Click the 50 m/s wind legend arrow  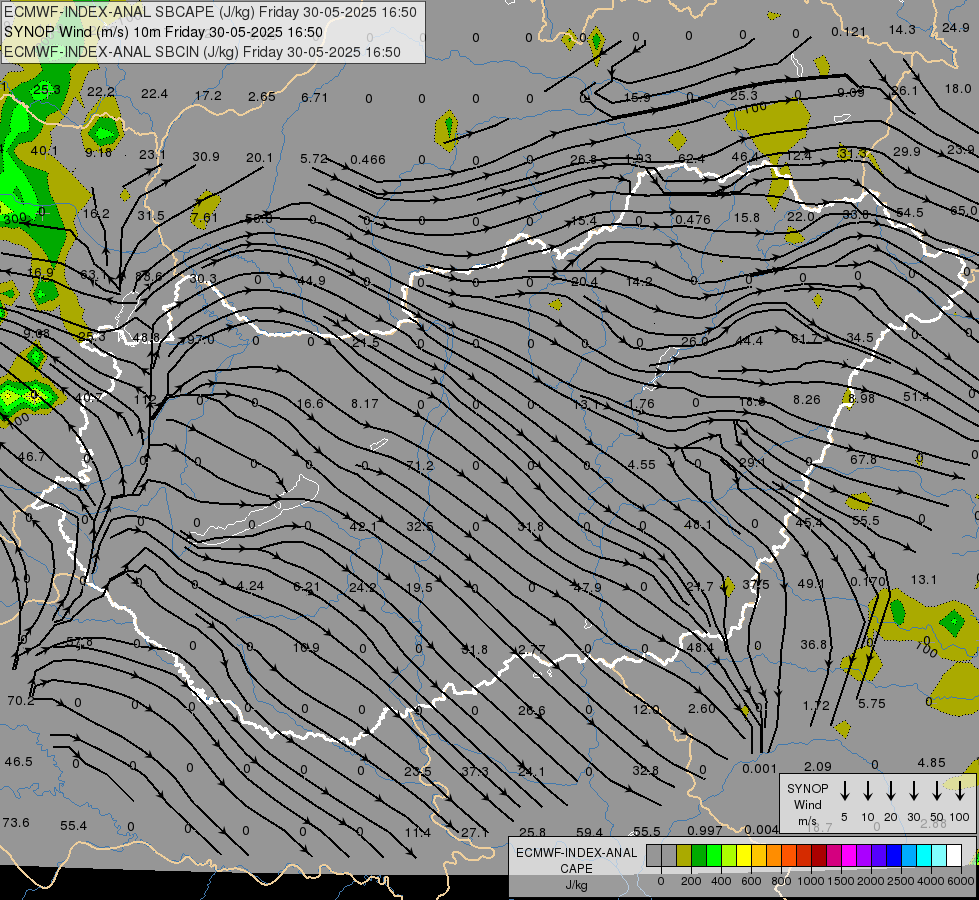tap(937, 791)
